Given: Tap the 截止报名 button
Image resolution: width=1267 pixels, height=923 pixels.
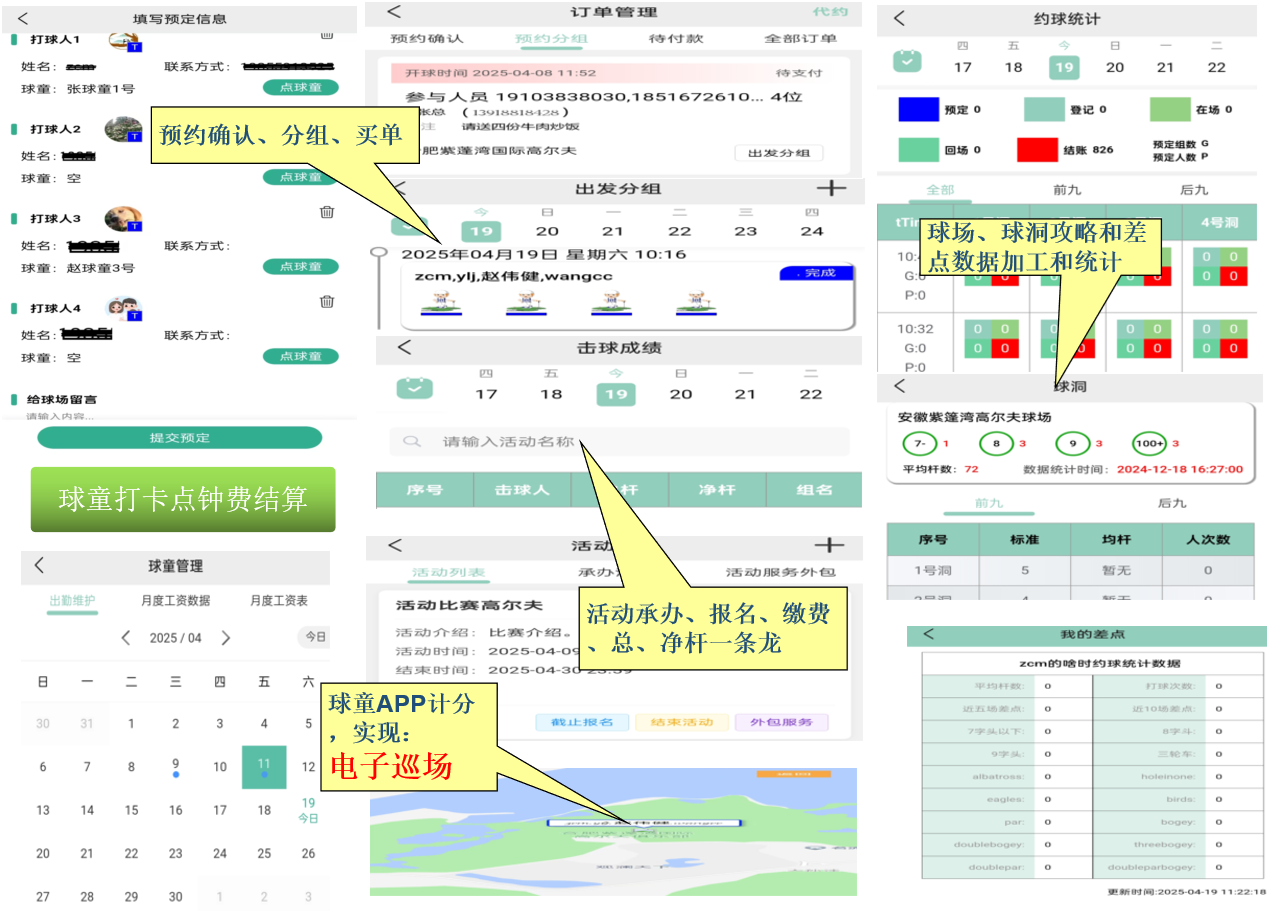Looking at the screenshot, I should [x=582, y=722].
